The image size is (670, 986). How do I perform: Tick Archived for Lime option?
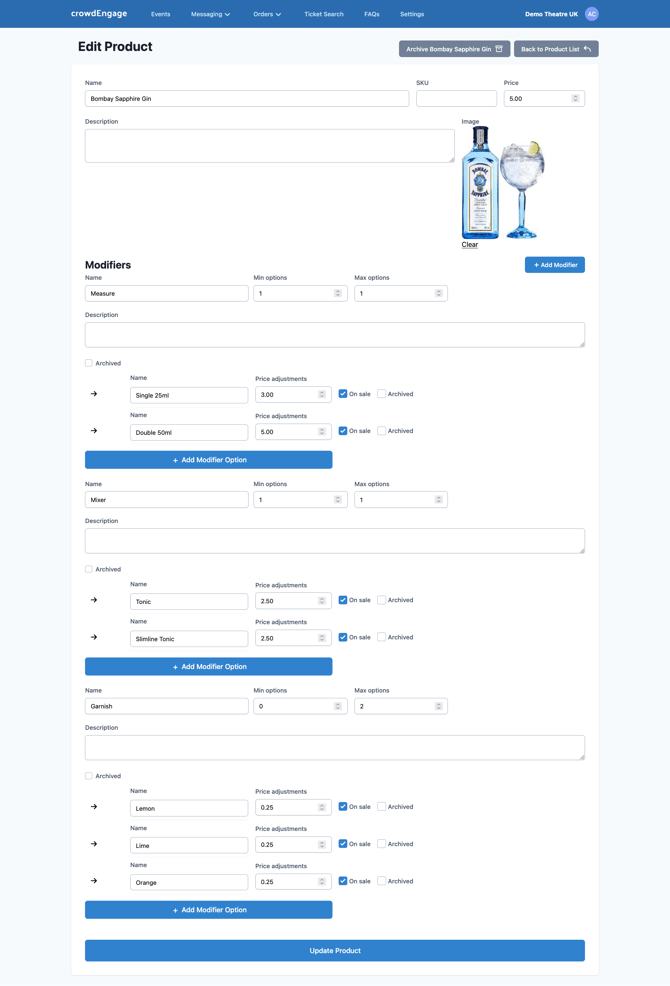point(381,844)
